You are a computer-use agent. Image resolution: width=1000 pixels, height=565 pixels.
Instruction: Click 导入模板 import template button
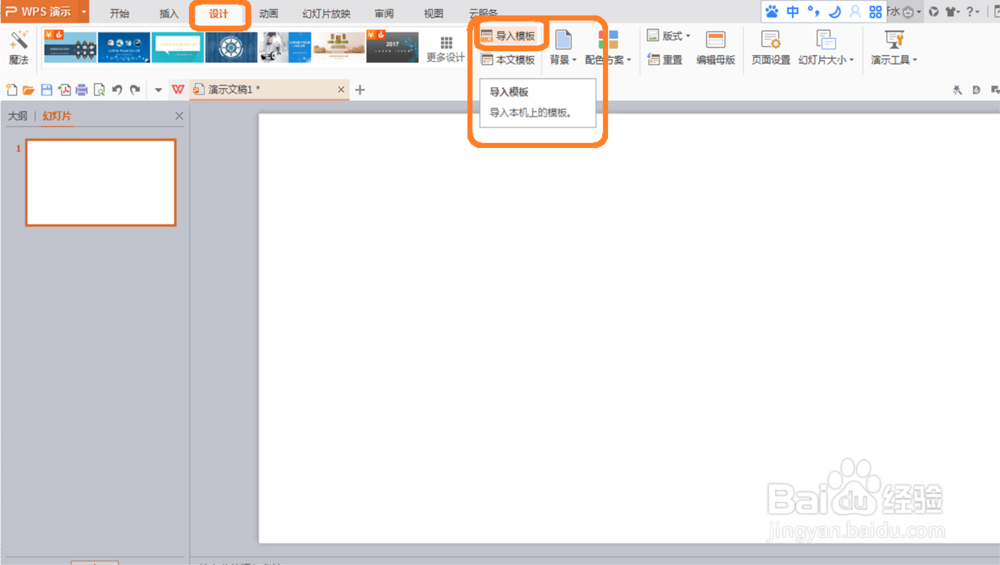tap(508, 36)
